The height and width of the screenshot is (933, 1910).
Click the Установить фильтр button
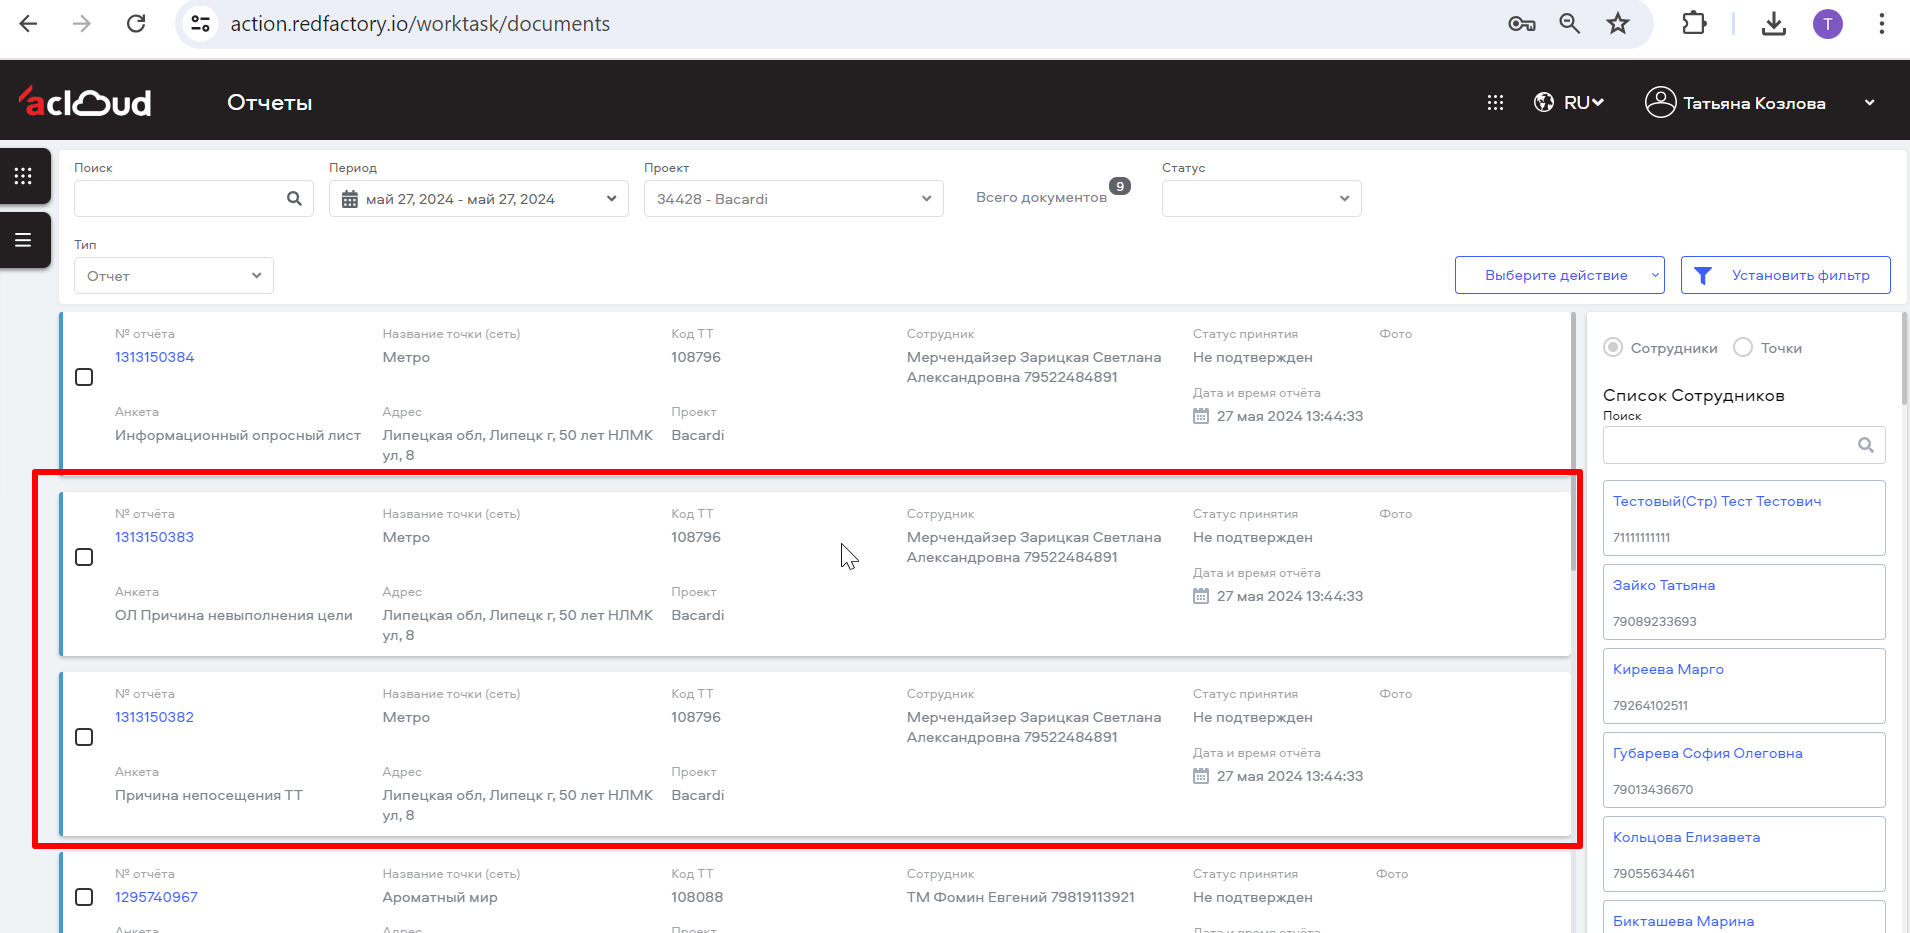(1786, 275)
